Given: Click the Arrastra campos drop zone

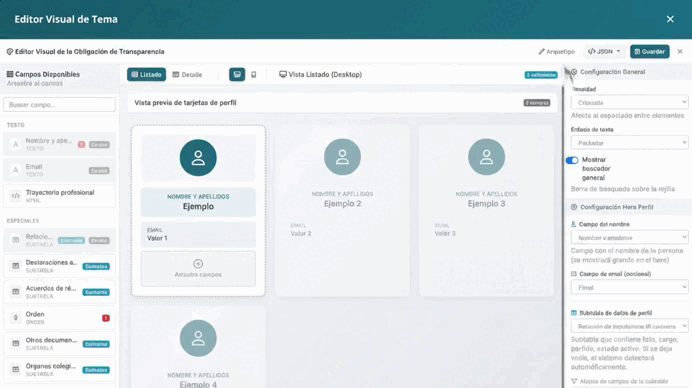Looking at the screenshot, I should click(198, 269).
